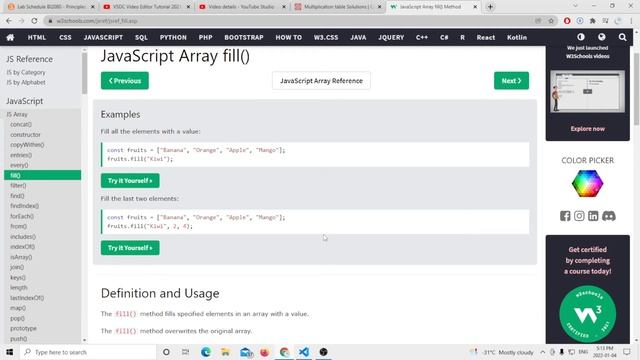
Task: Open File Explorer from taskbar
Action: (225, 352)
